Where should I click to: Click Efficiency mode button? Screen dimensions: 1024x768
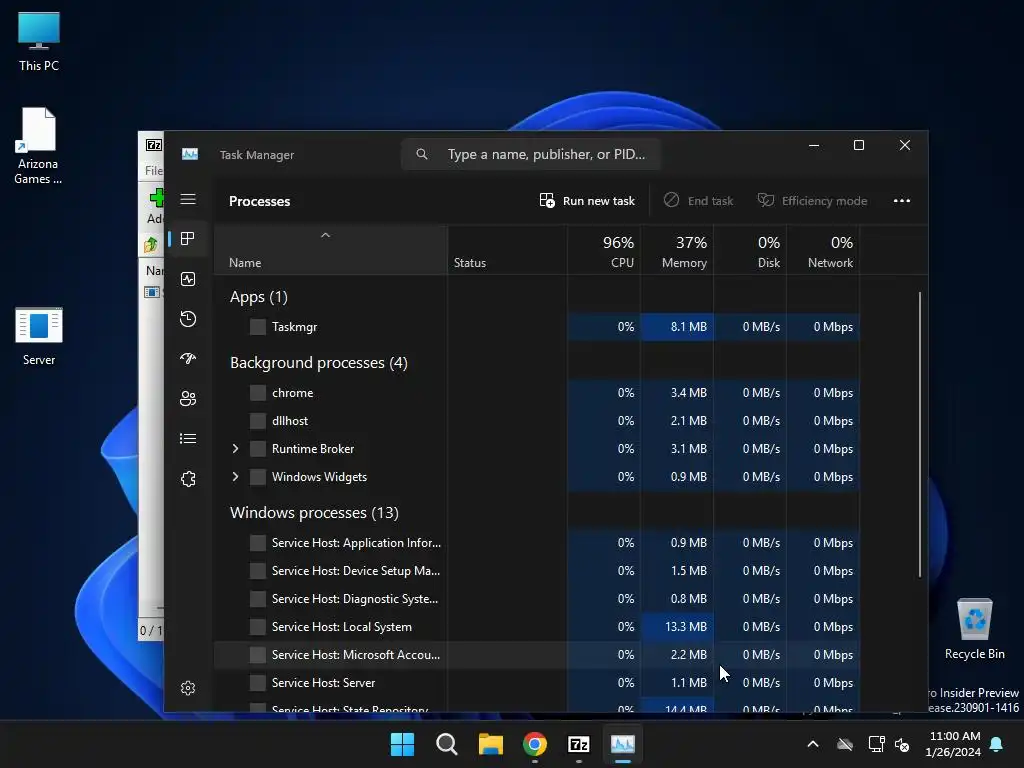click(x=812, y=200)
